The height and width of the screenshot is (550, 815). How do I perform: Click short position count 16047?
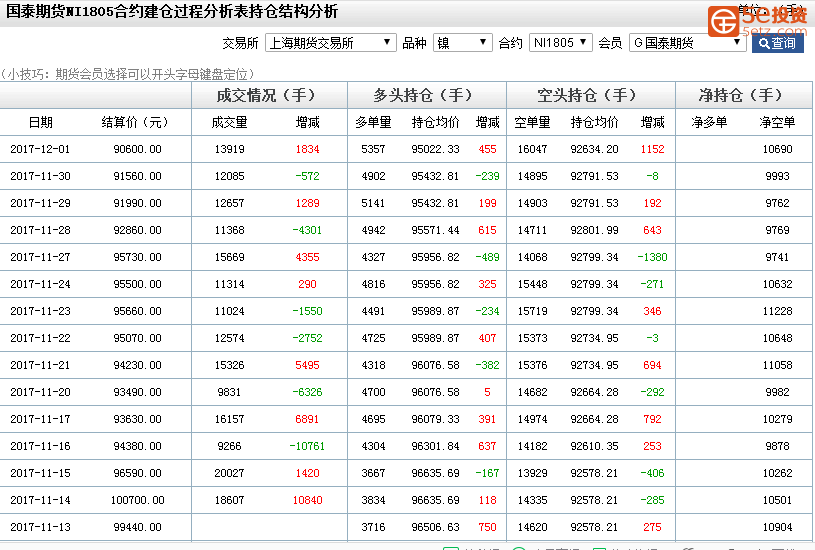(532, 149)
